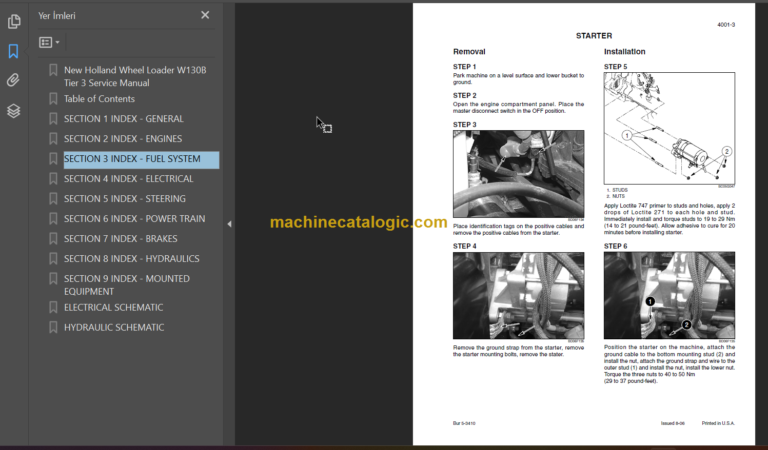Go to Table of Contents bookmark
This screenshot has width=768, height=450.
coord(99,99)
